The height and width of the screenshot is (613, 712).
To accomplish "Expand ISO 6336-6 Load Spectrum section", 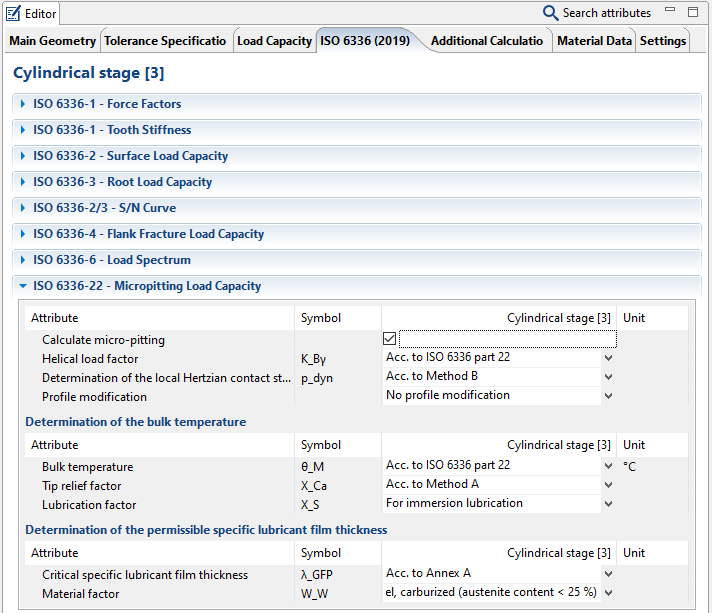I will 111,260.
